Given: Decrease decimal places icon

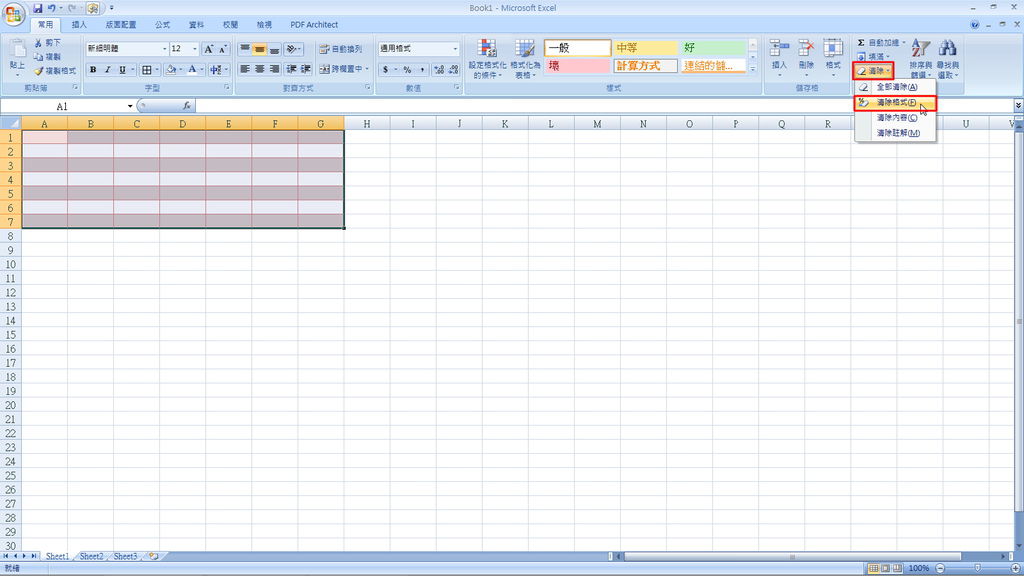Looking at the screenshot, I should pyautogui.click(x=453, y=69).
